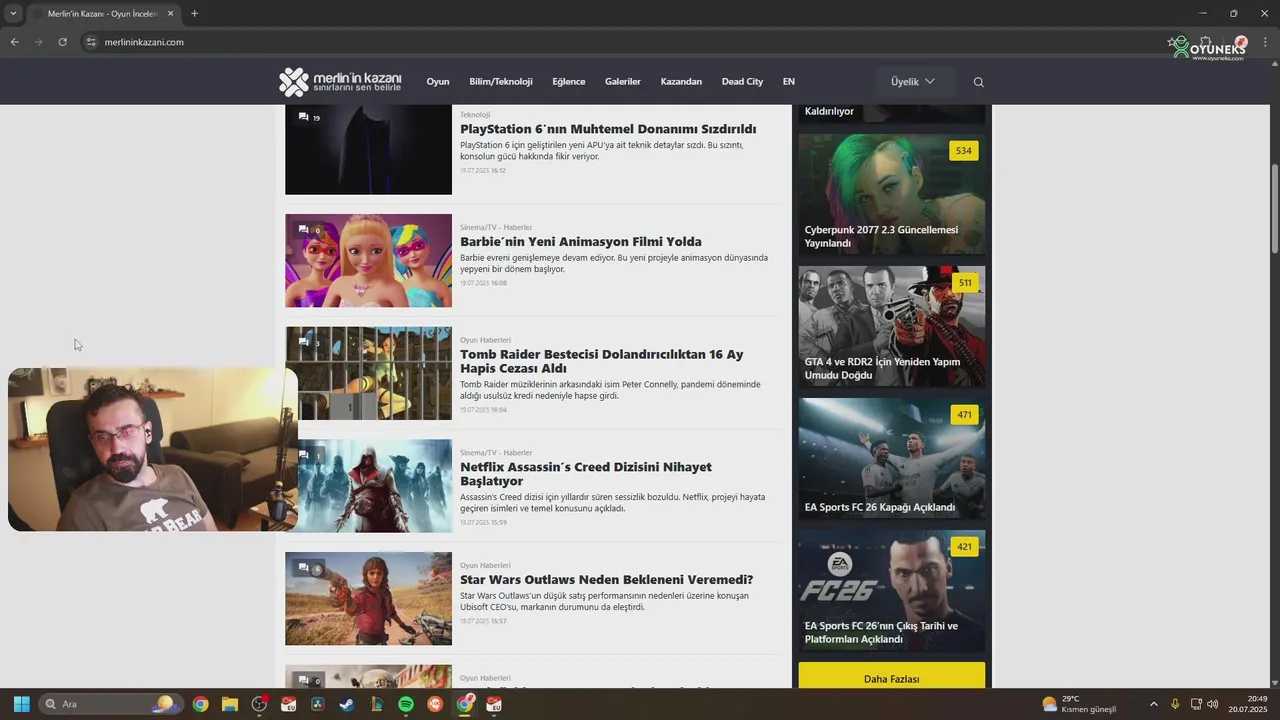
Task: View site information icon in address bar
Action: pos(90,42)
